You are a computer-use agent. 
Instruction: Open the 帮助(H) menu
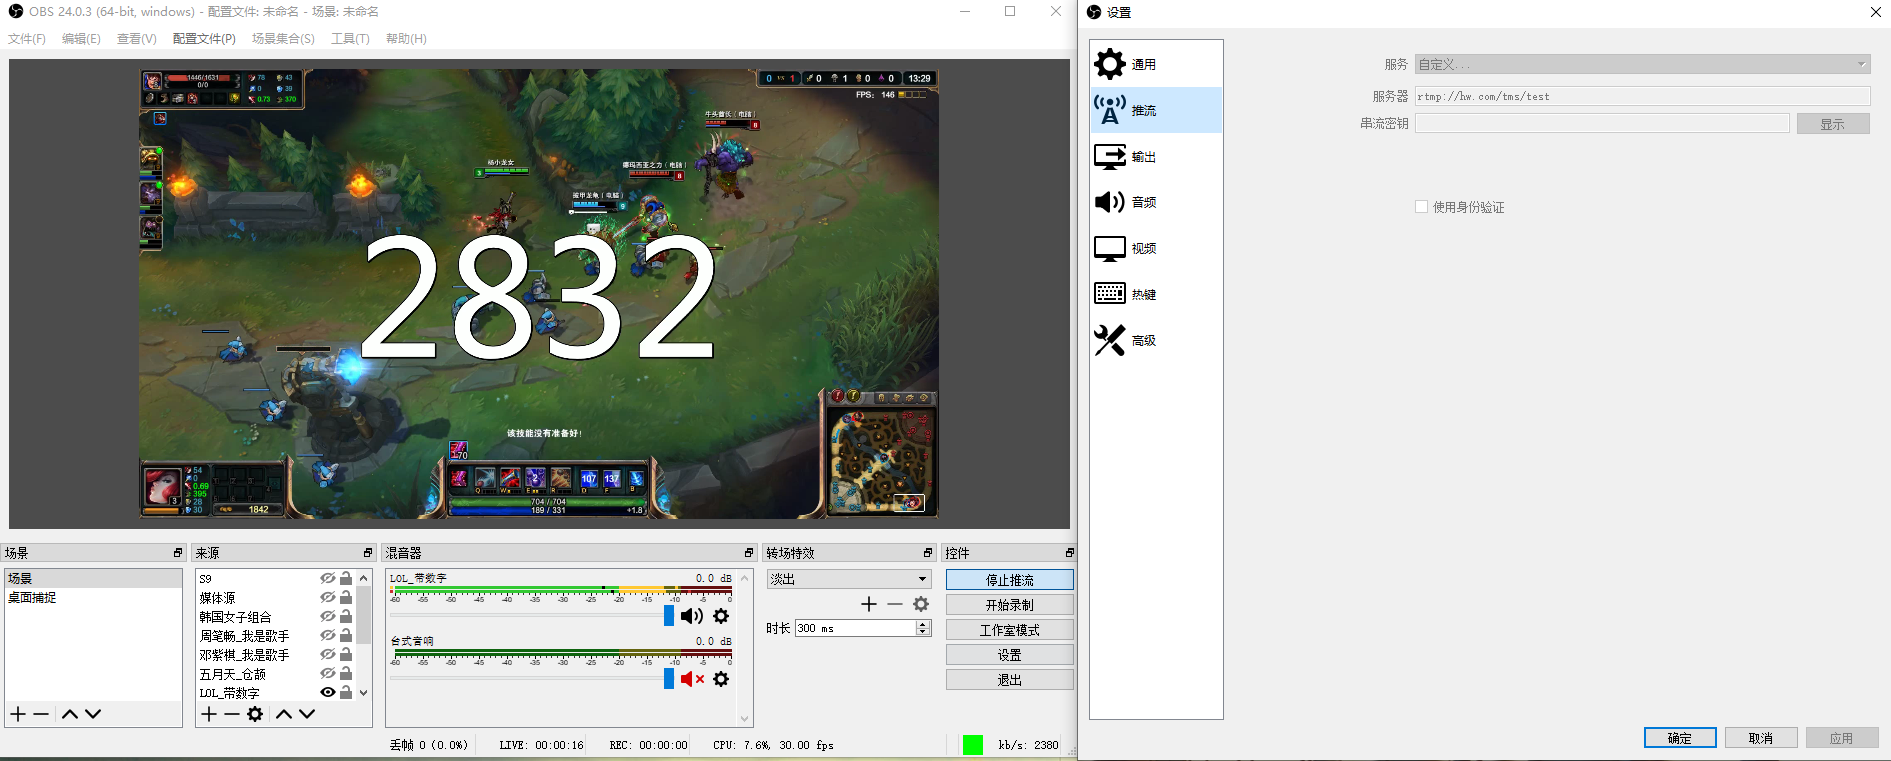click(x=406, y=39)
